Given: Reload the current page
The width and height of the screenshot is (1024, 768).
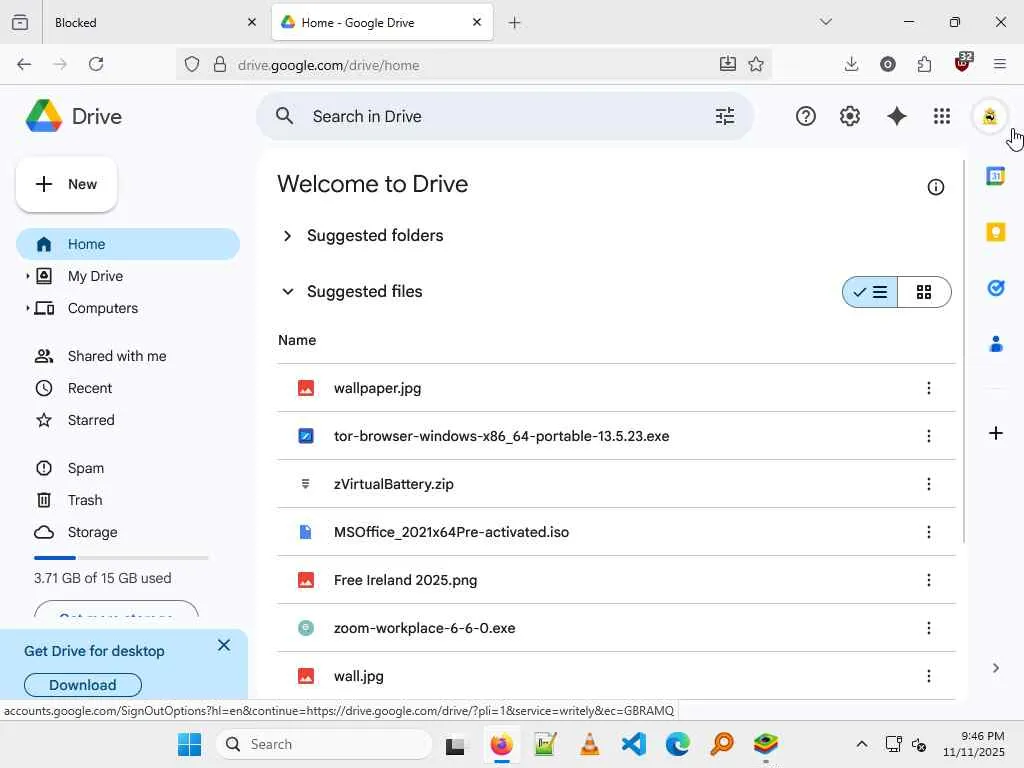Looking at the screenshot, I should tap(96, 64).
